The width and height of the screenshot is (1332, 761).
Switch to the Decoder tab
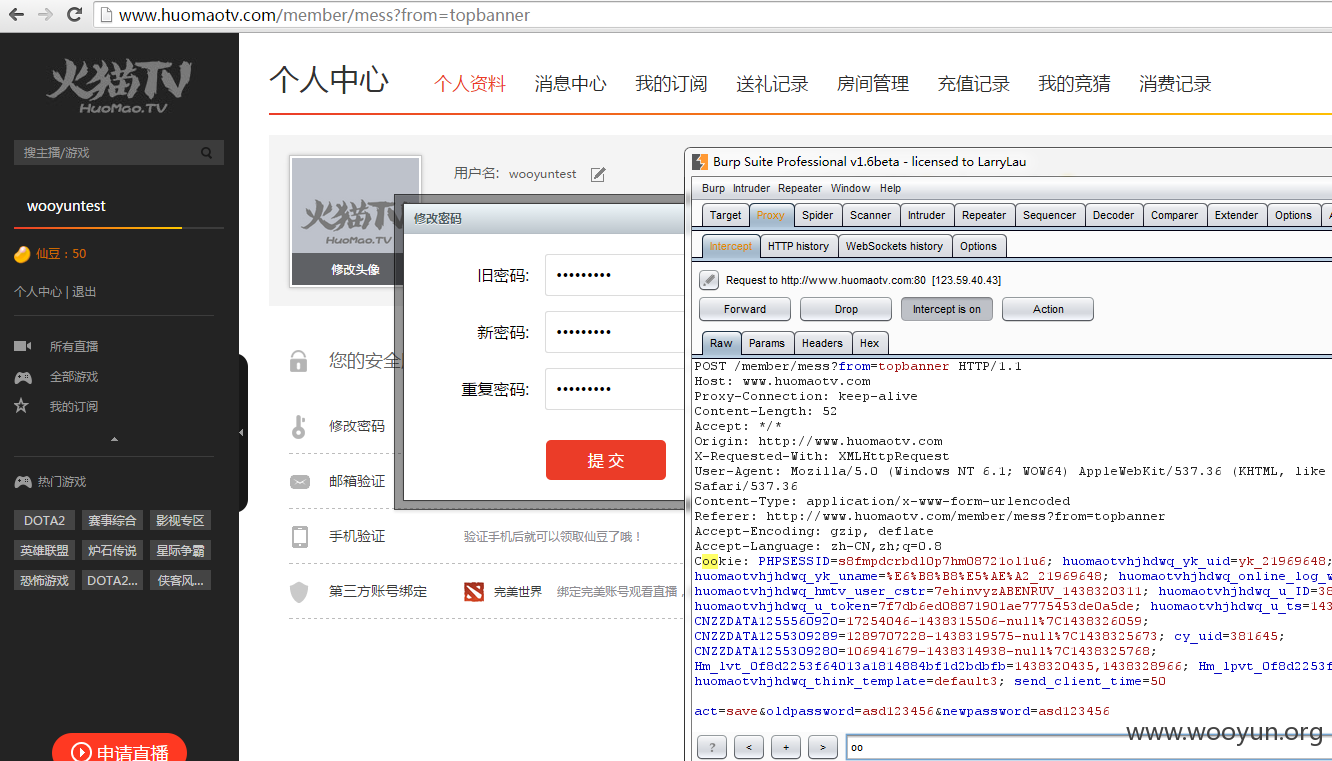[1114, 215]
